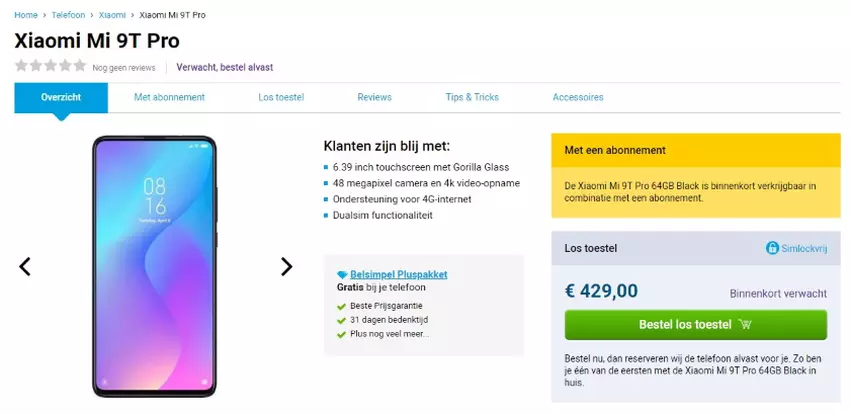Viewport: 850px width, 414px height.
Task: Click 'Verwacht, bestel alvast' link
Action: (224, 67)
